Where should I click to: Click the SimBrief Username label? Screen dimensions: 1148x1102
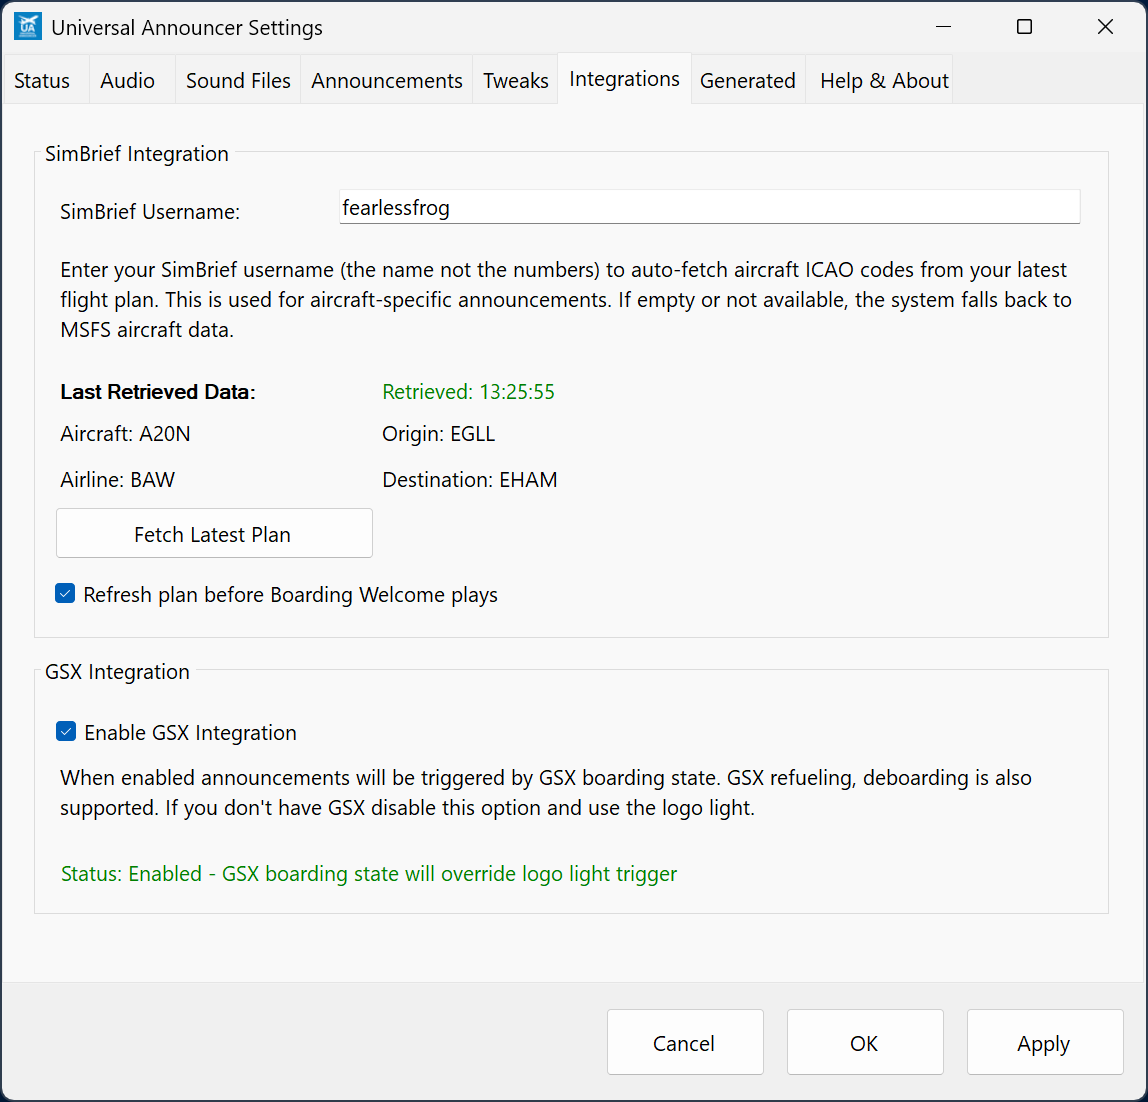pyautogui.click(x=150, y=212)
